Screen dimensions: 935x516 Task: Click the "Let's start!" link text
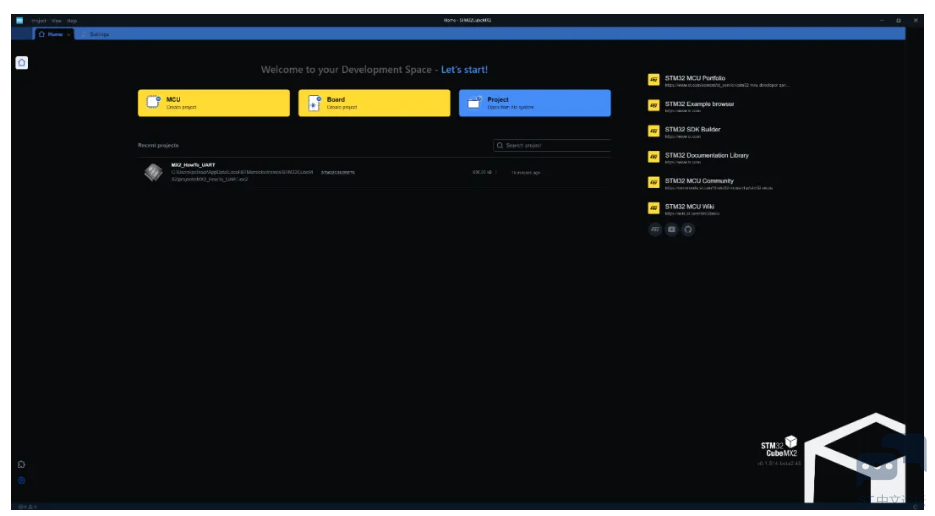465,70
